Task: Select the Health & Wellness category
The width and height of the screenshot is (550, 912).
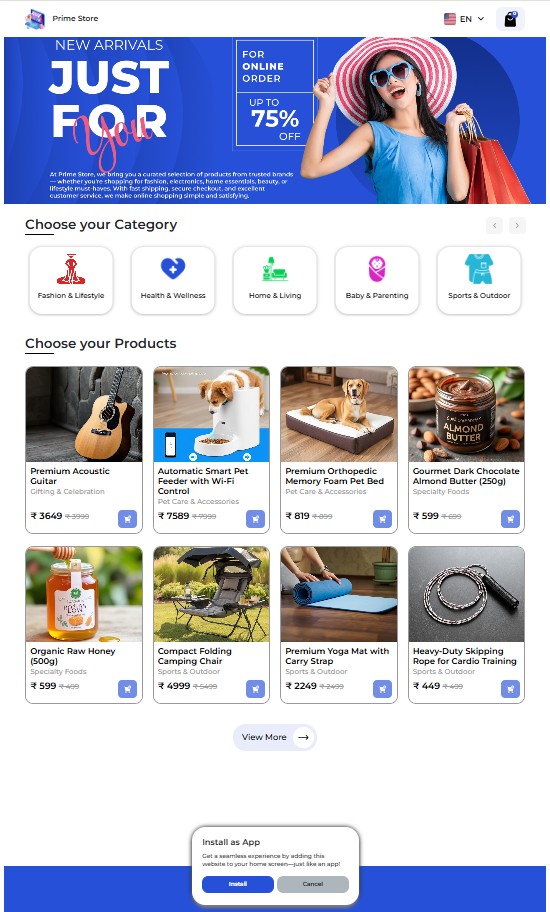Action: pyautogui.click(x=173, y=280)
